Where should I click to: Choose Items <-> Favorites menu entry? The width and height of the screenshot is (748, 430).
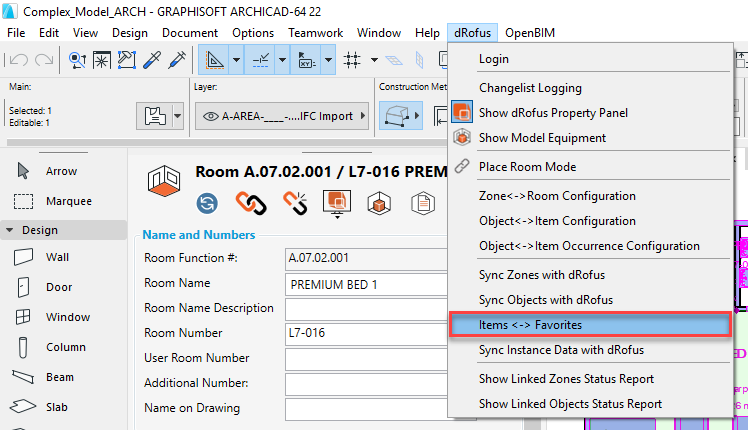pyautogui.click(x=590, y=325)
